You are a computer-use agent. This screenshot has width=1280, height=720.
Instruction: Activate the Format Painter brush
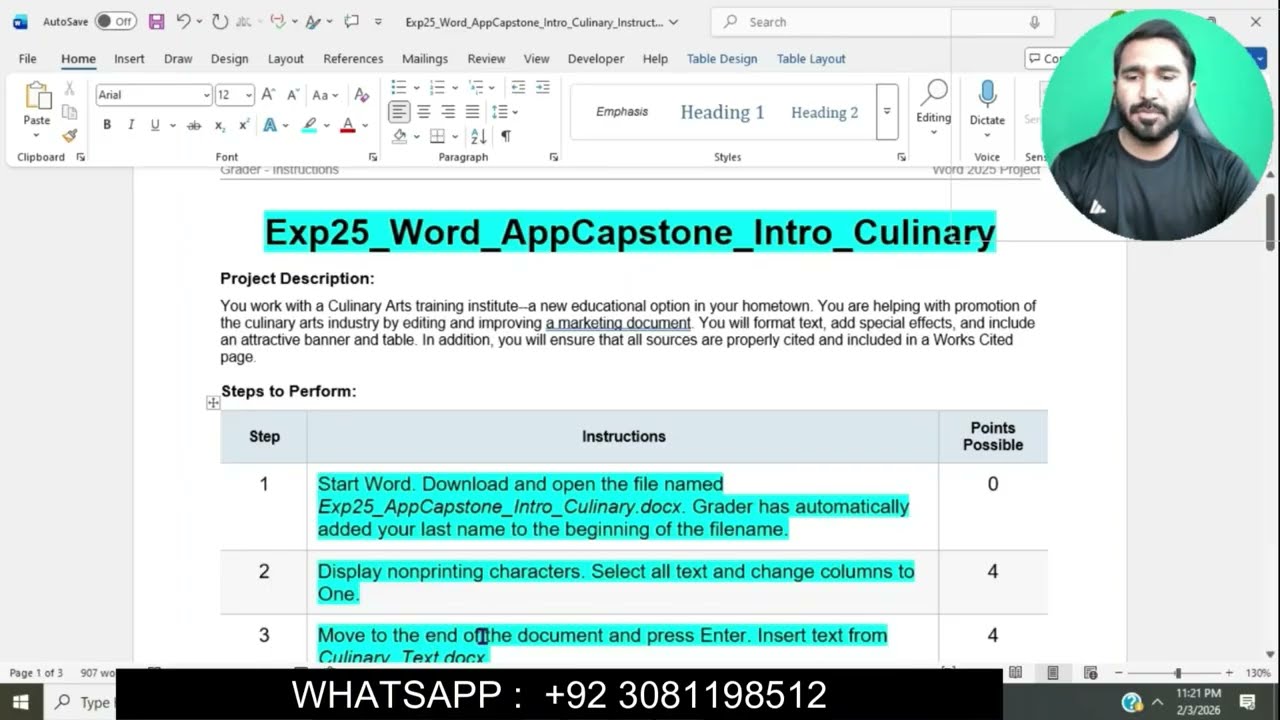69,135
